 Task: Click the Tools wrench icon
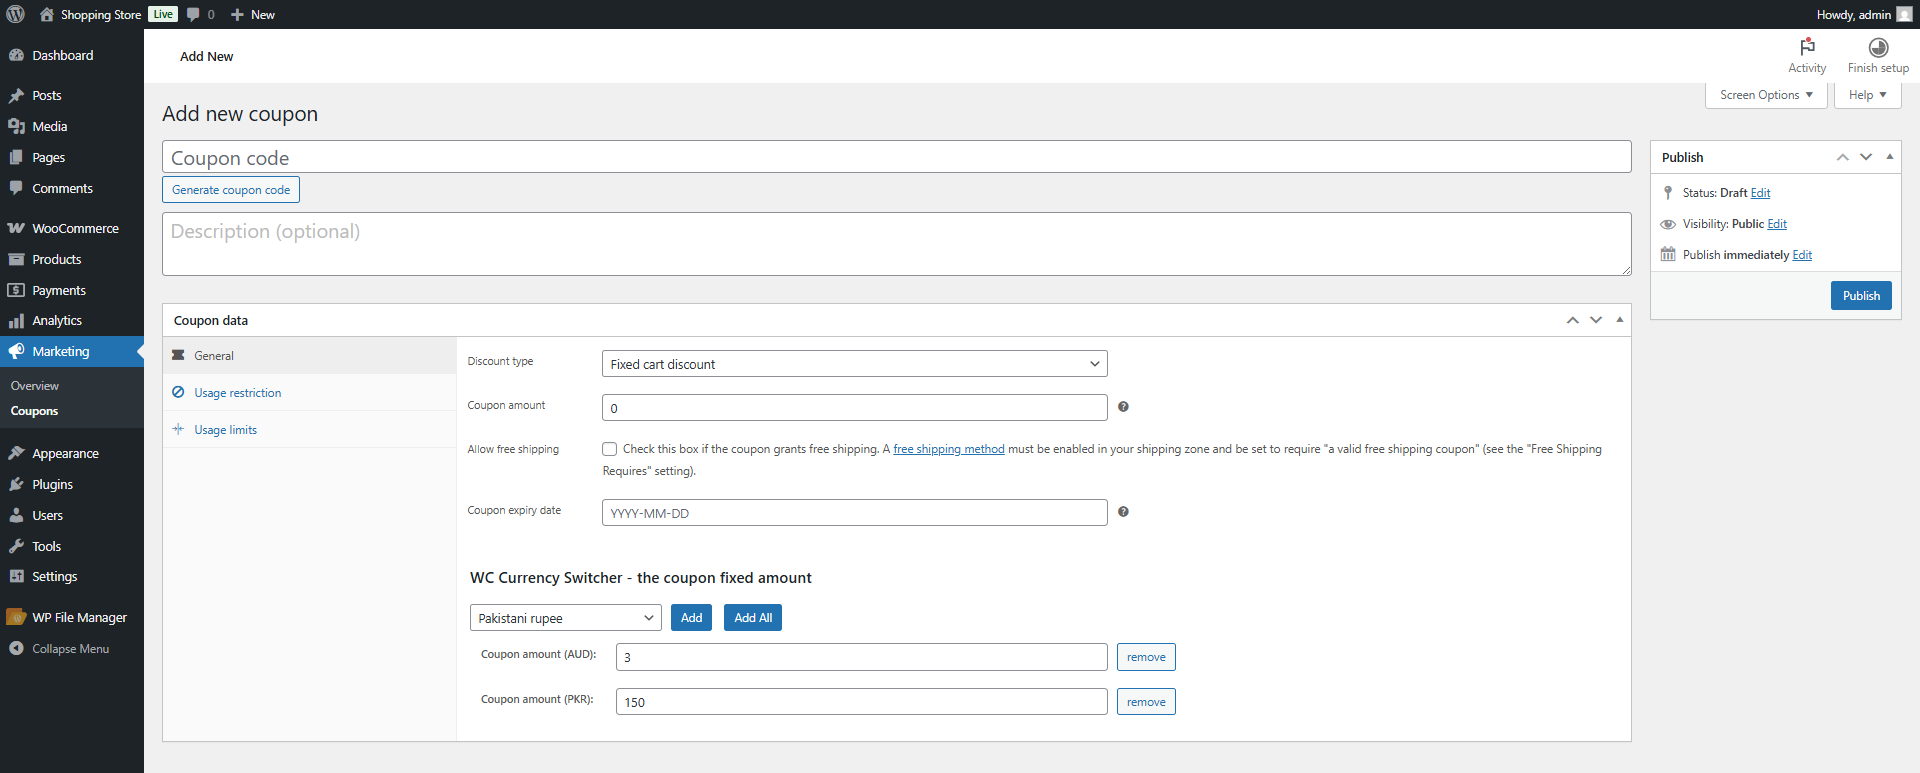coord(16,546)
